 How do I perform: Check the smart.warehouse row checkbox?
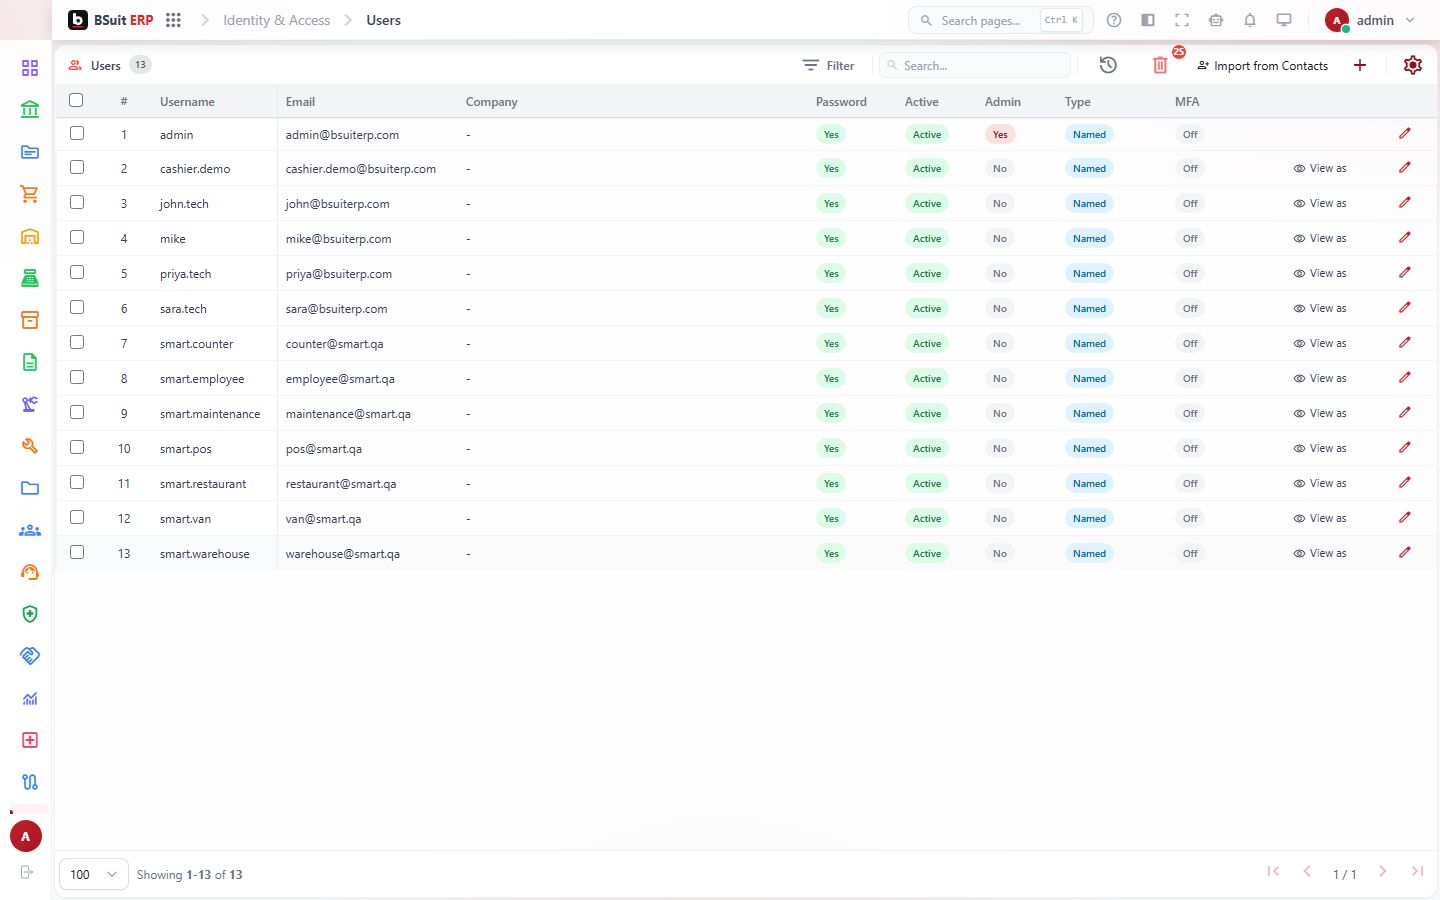pyautogui.click(x=77, y=552)
